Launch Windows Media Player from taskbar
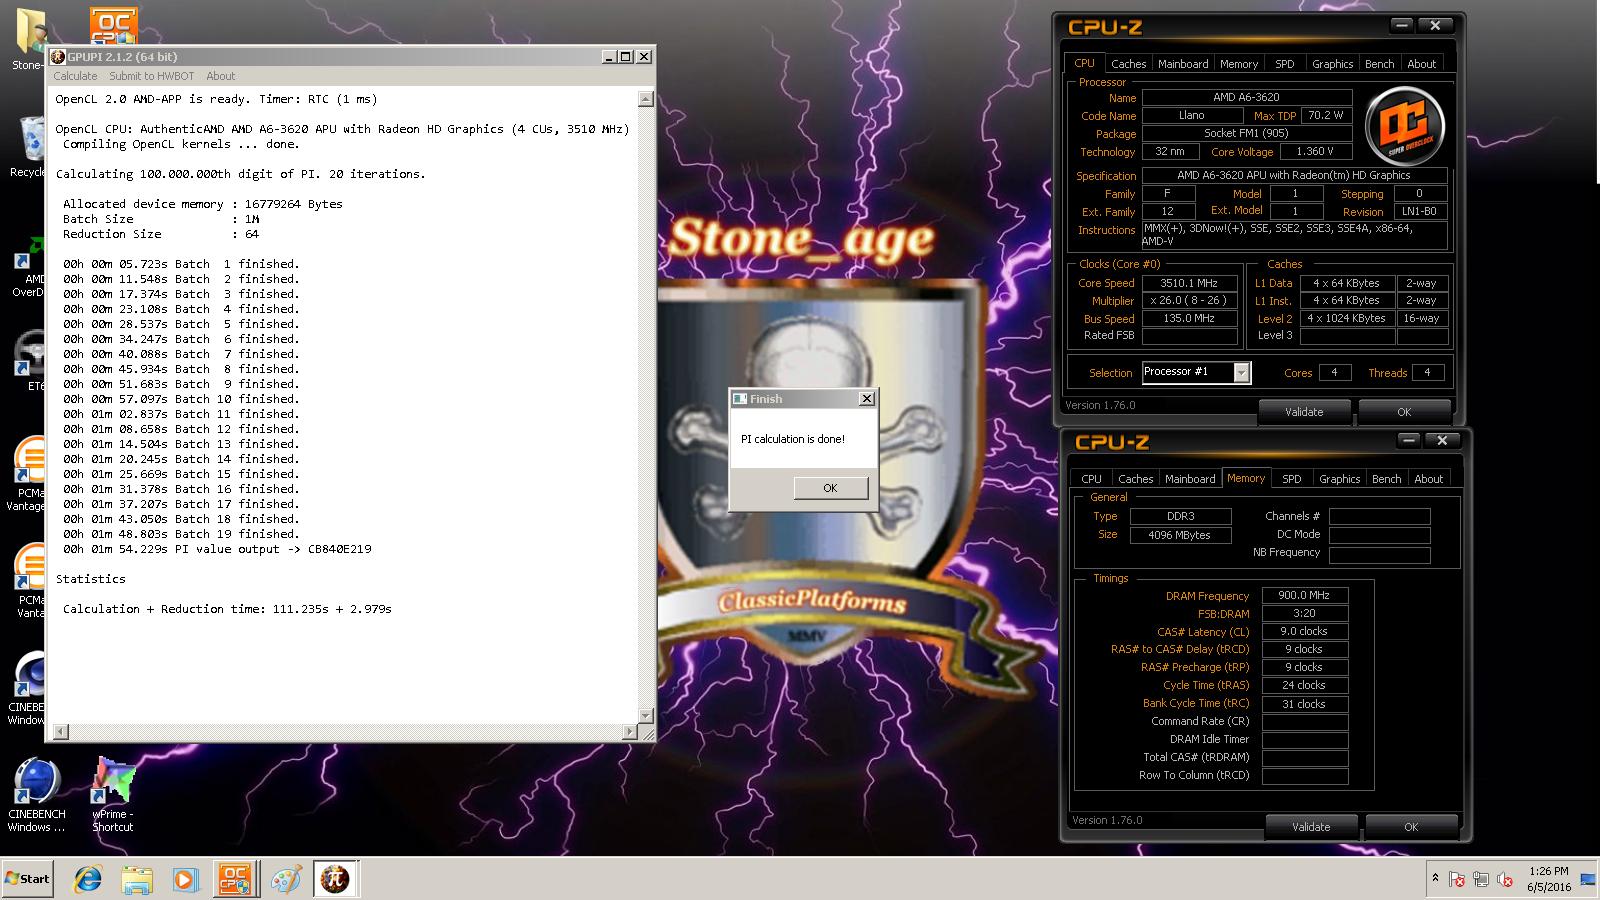 185,879
